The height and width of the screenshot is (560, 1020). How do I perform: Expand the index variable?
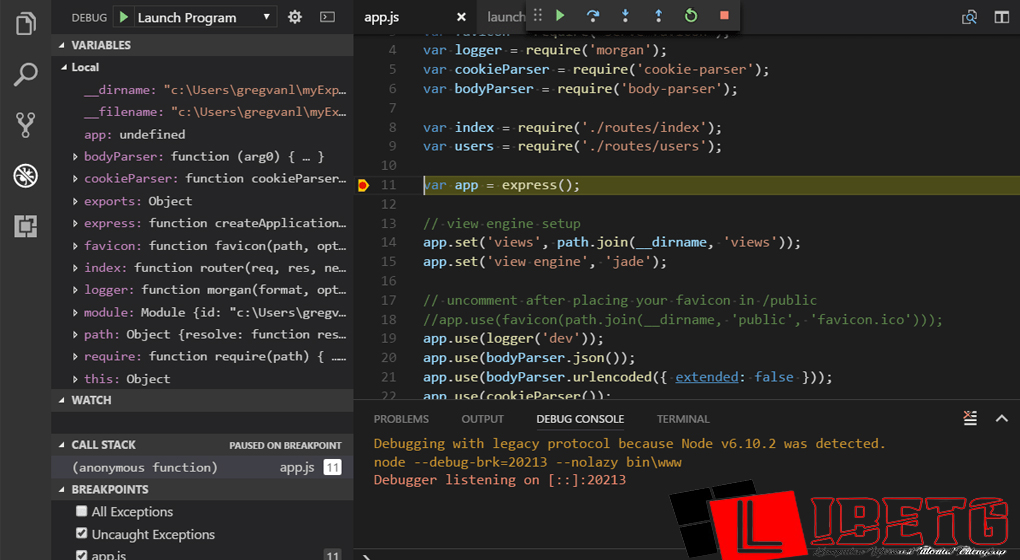click(x=75, y=267)
